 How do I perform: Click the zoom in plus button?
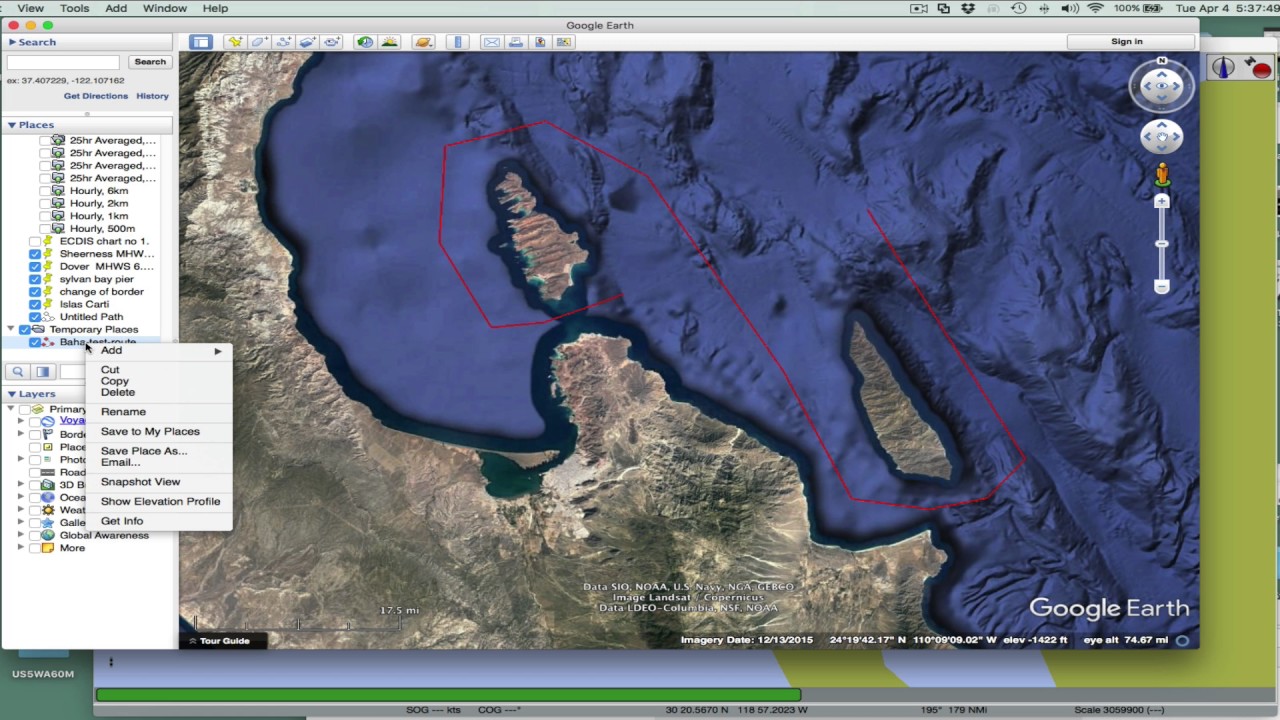tap(1161, 201)
